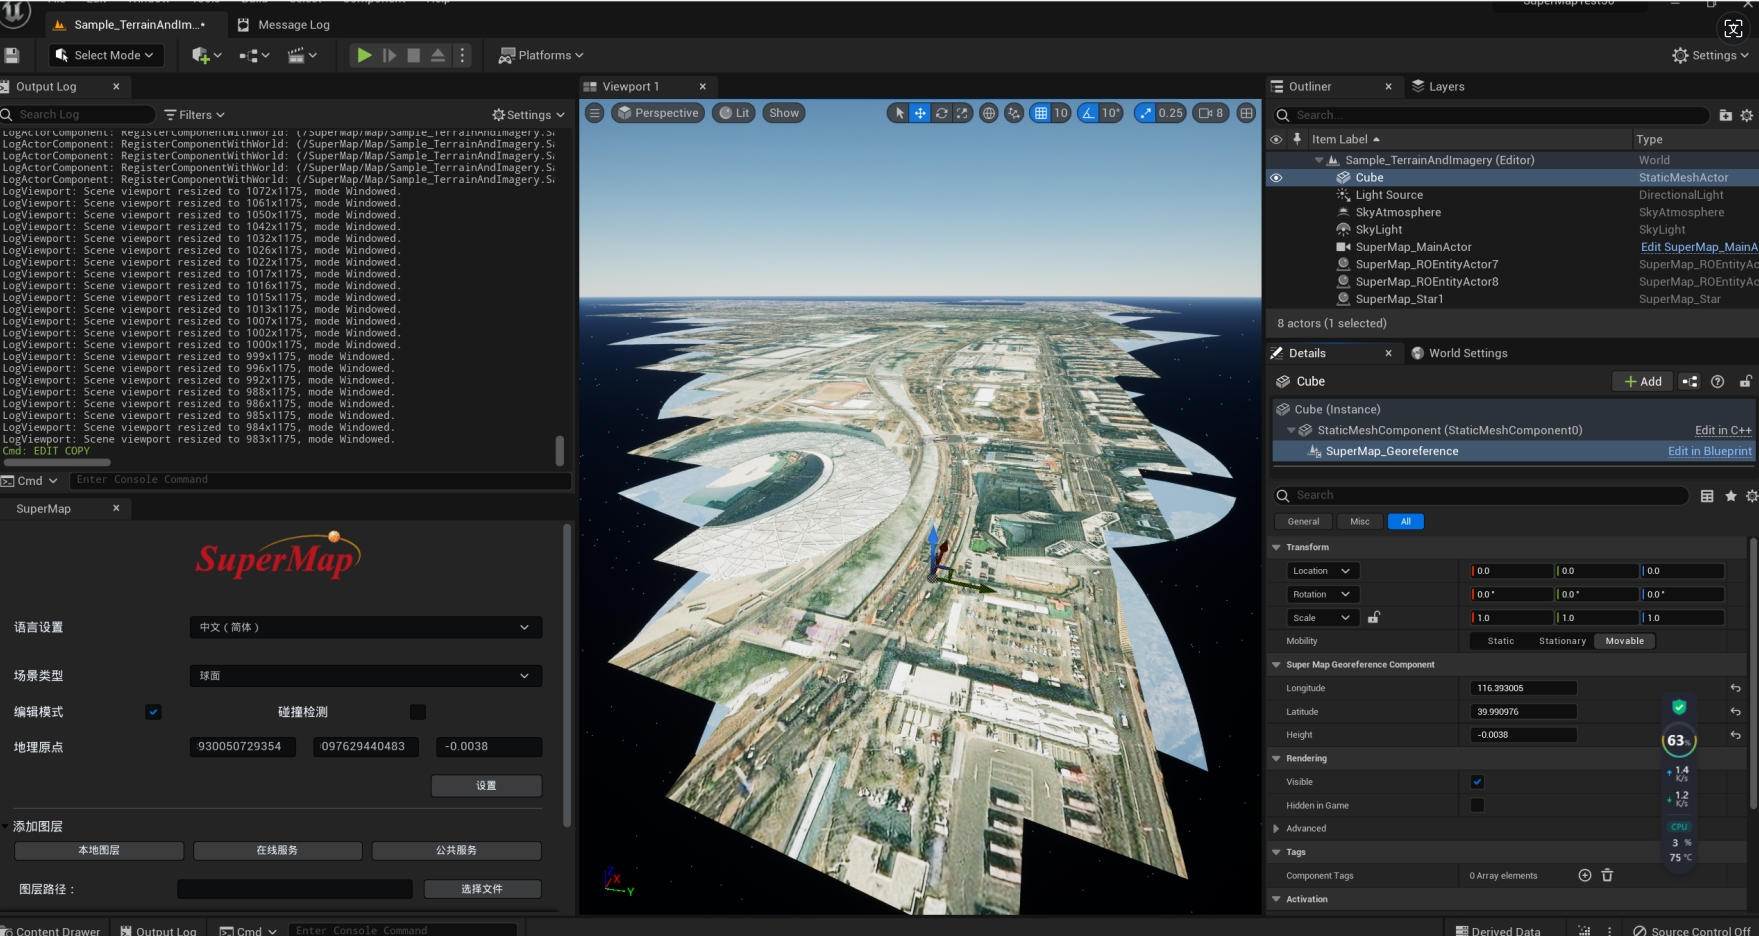1759x936 pixels.
Task: Open the Details property matrix table icon
Action: [x=1707, y=496]
